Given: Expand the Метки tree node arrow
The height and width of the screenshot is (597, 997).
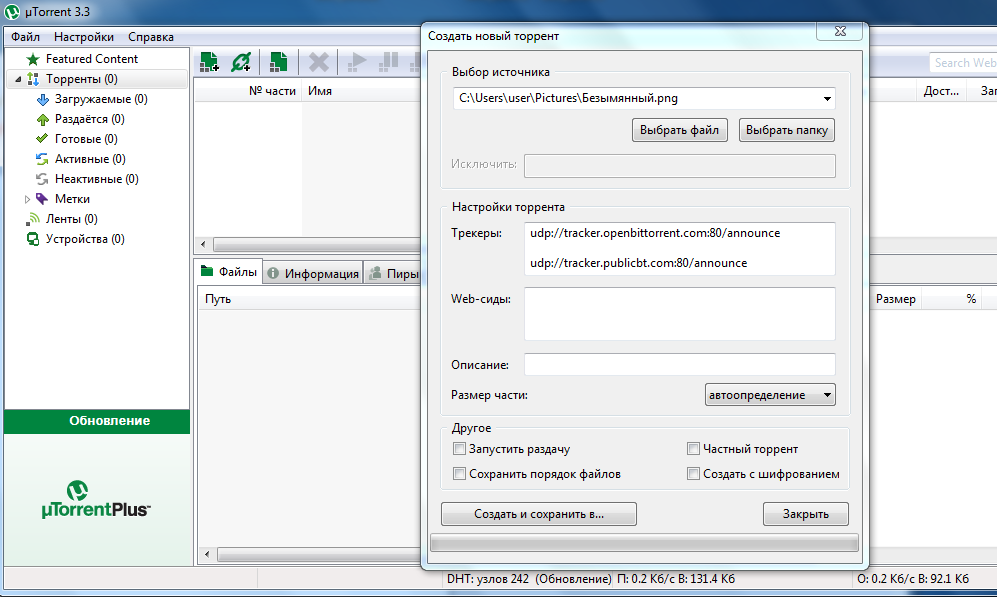Looking at the screenshot, I should point(27,199).
